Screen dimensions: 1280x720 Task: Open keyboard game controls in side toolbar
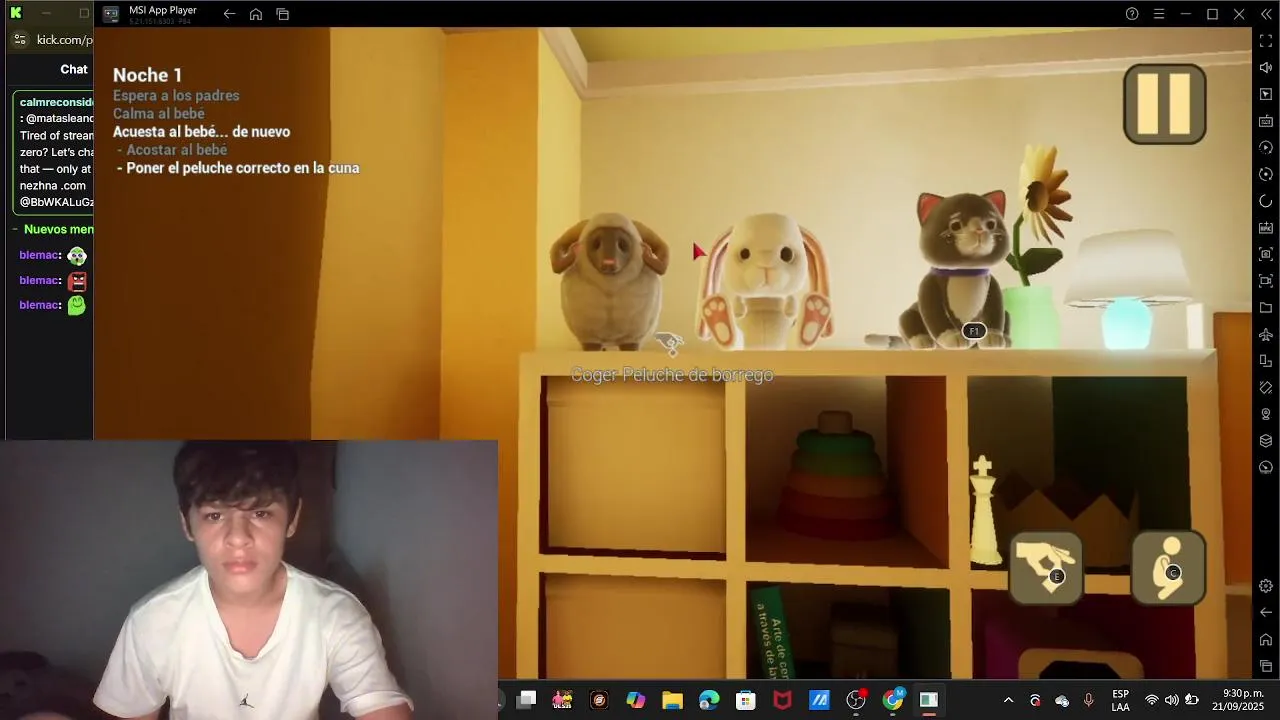pyautogui.click(x=1266, y=121)
